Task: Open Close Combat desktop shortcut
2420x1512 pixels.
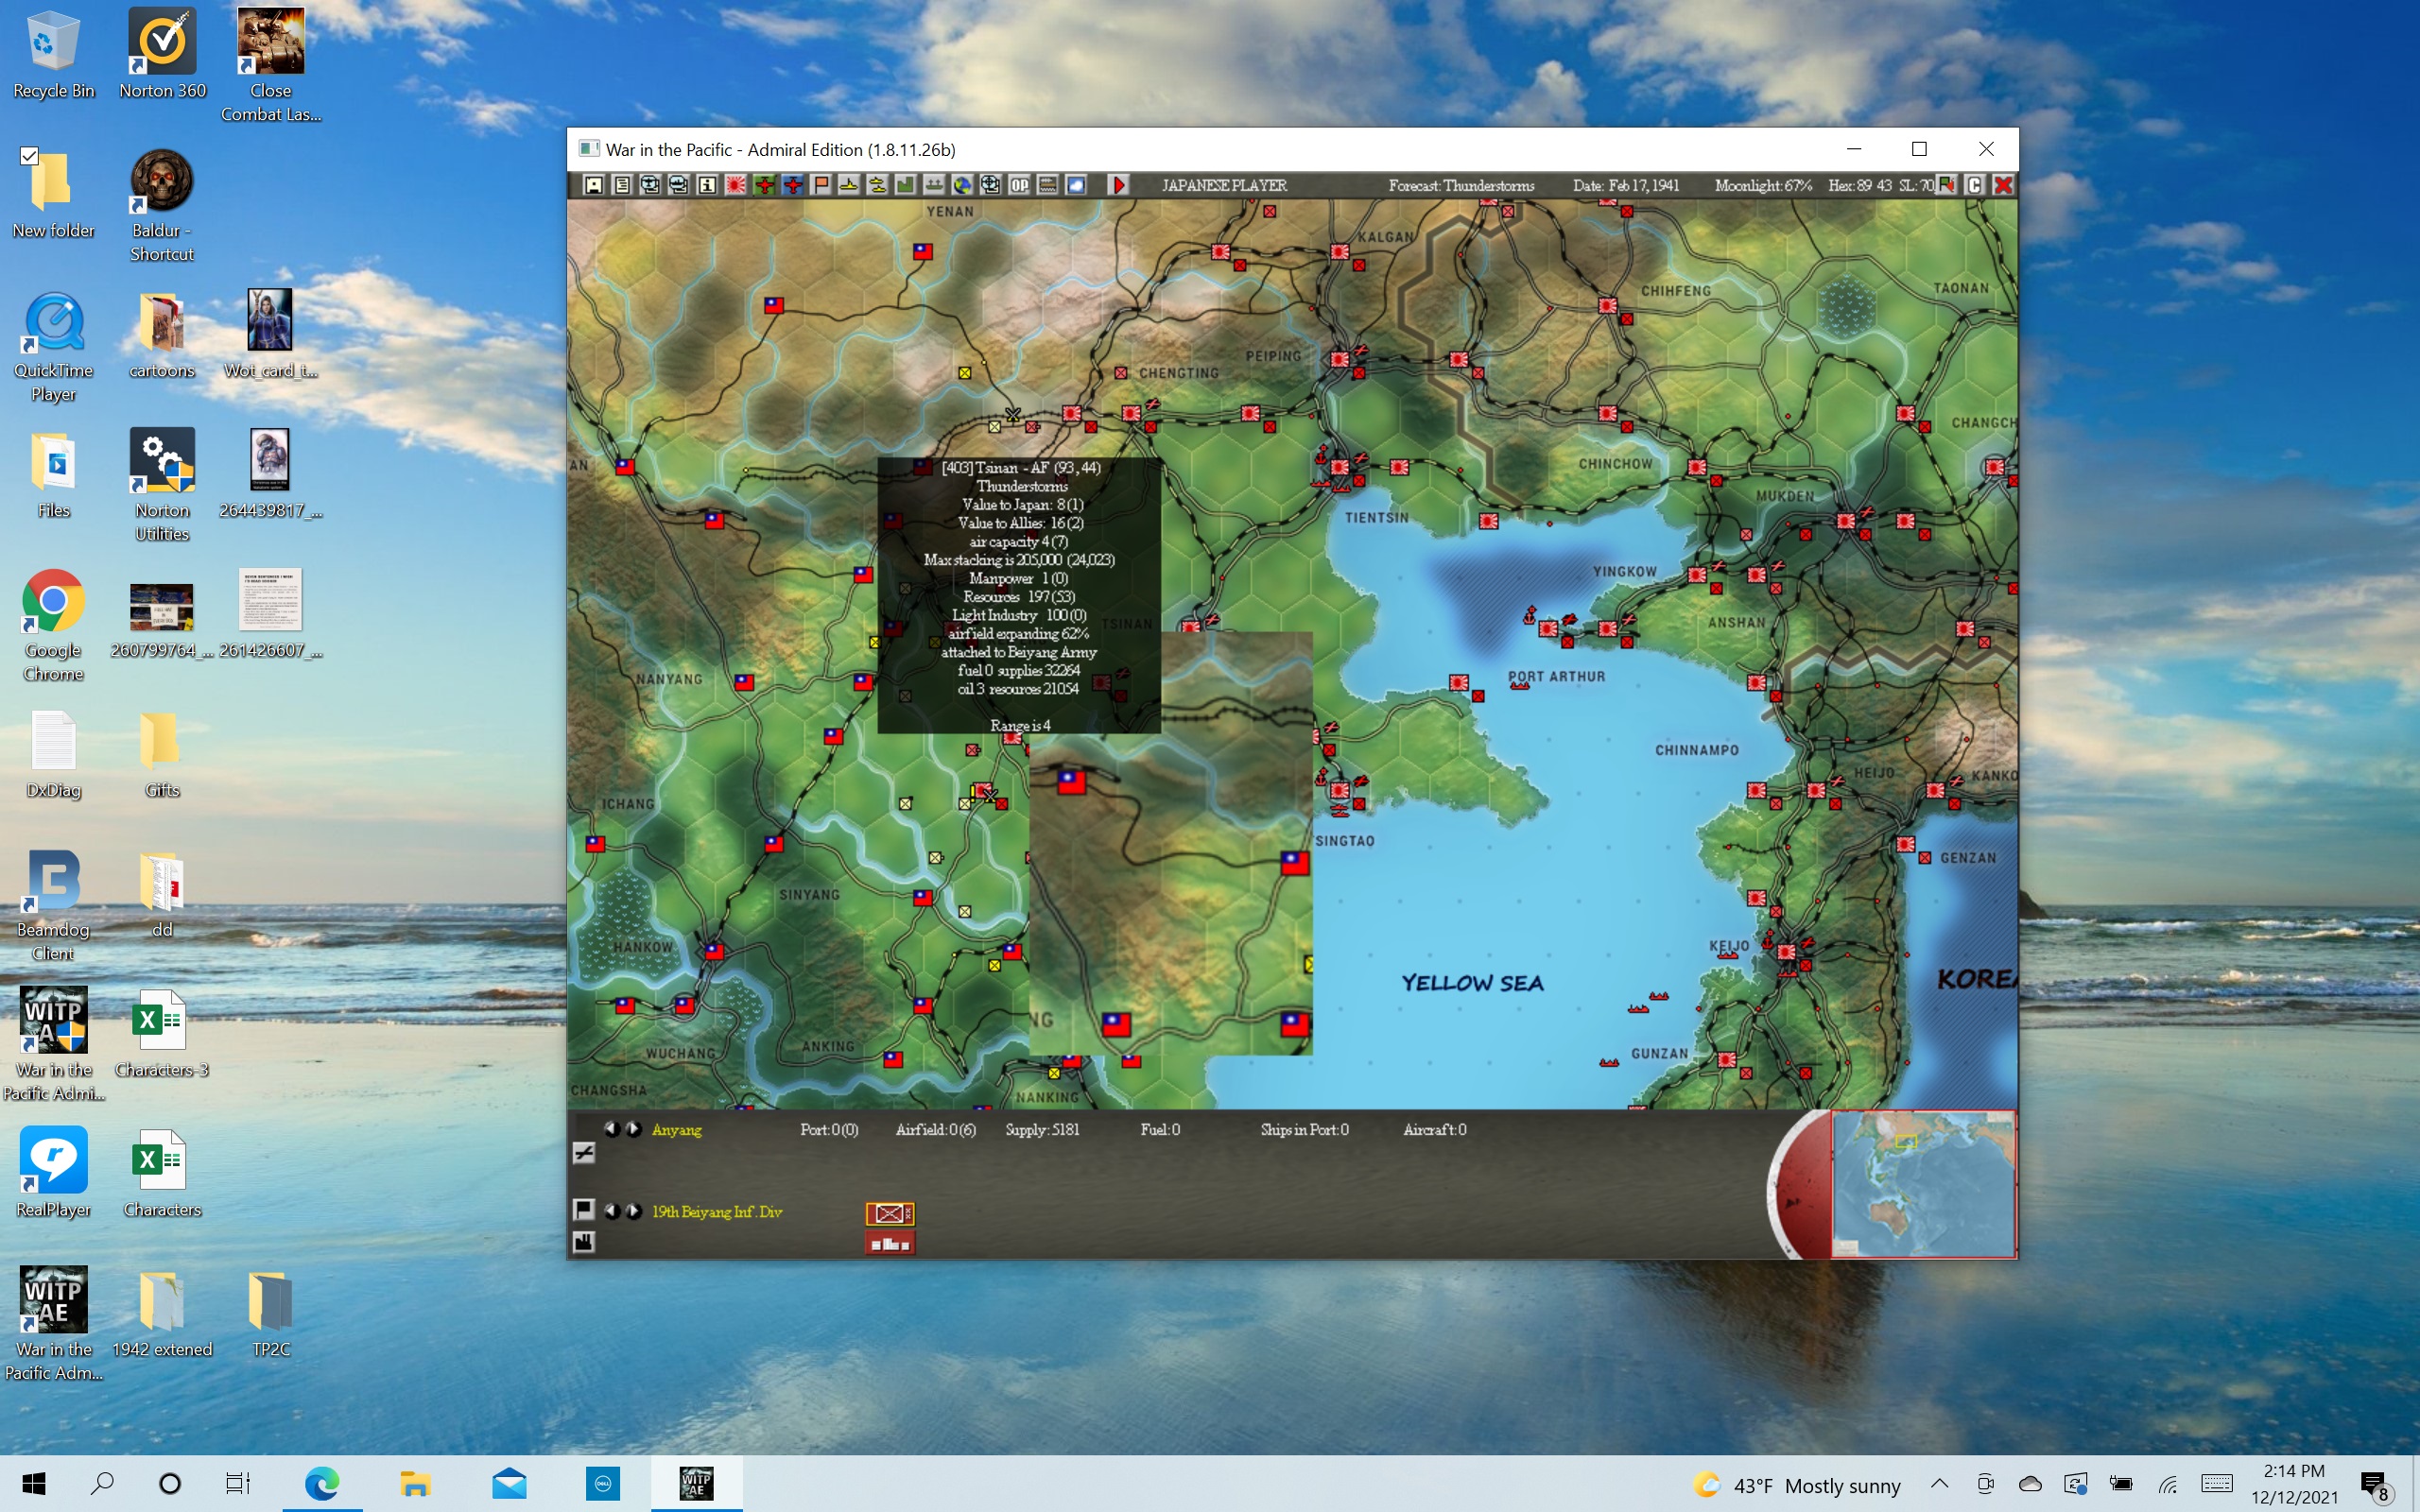Action: pyautogui.click(x=270, y=66)
